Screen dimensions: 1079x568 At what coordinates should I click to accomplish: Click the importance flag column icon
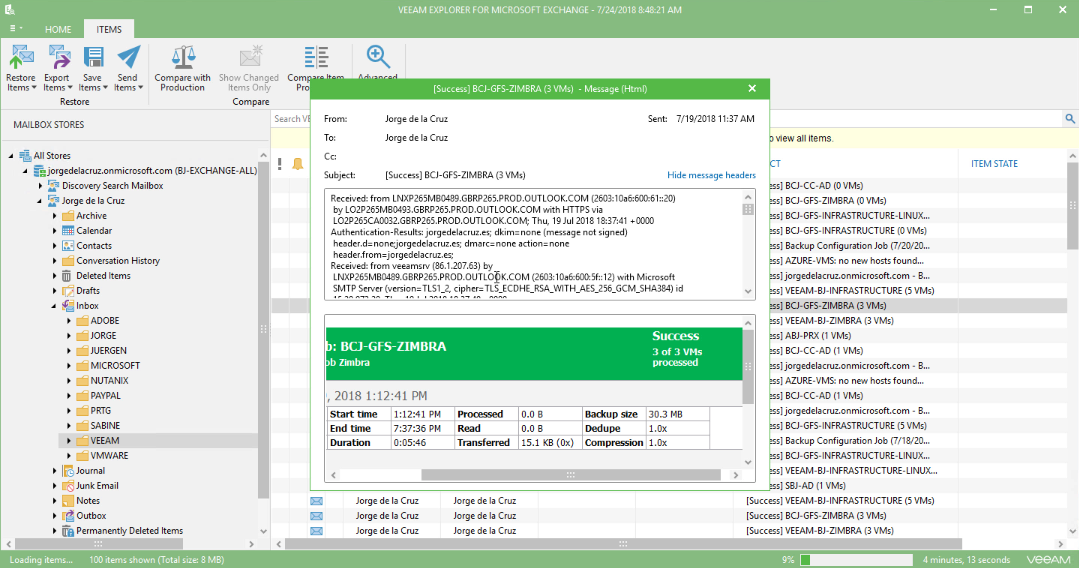coord(279,164)
